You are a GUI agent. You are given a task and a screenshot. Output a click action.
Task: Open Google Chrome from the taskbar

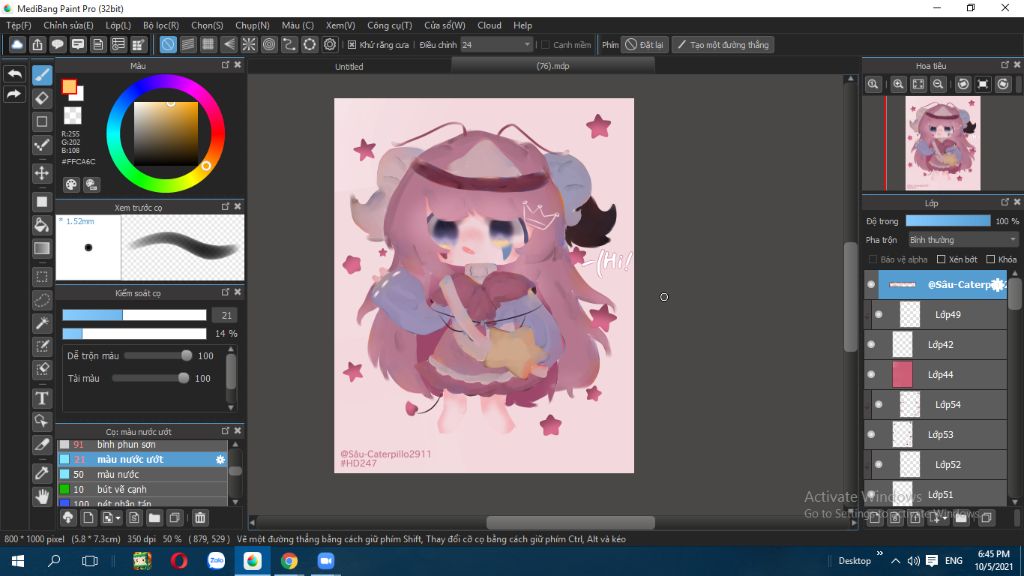(x=289, y=561)
